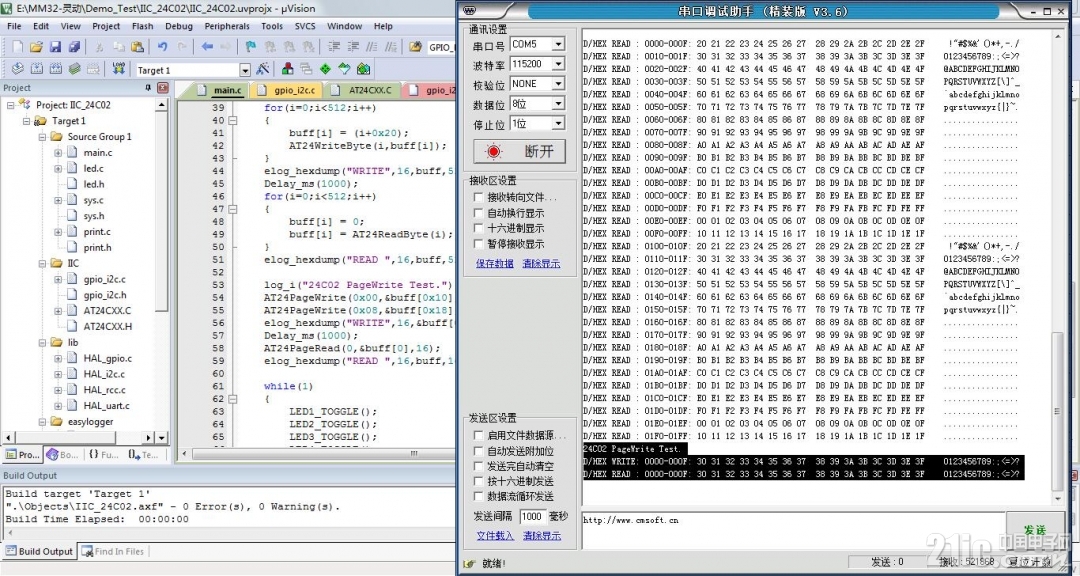Click 清除显示 link in receive settings
1080x576 pixels.
[541, 263]
